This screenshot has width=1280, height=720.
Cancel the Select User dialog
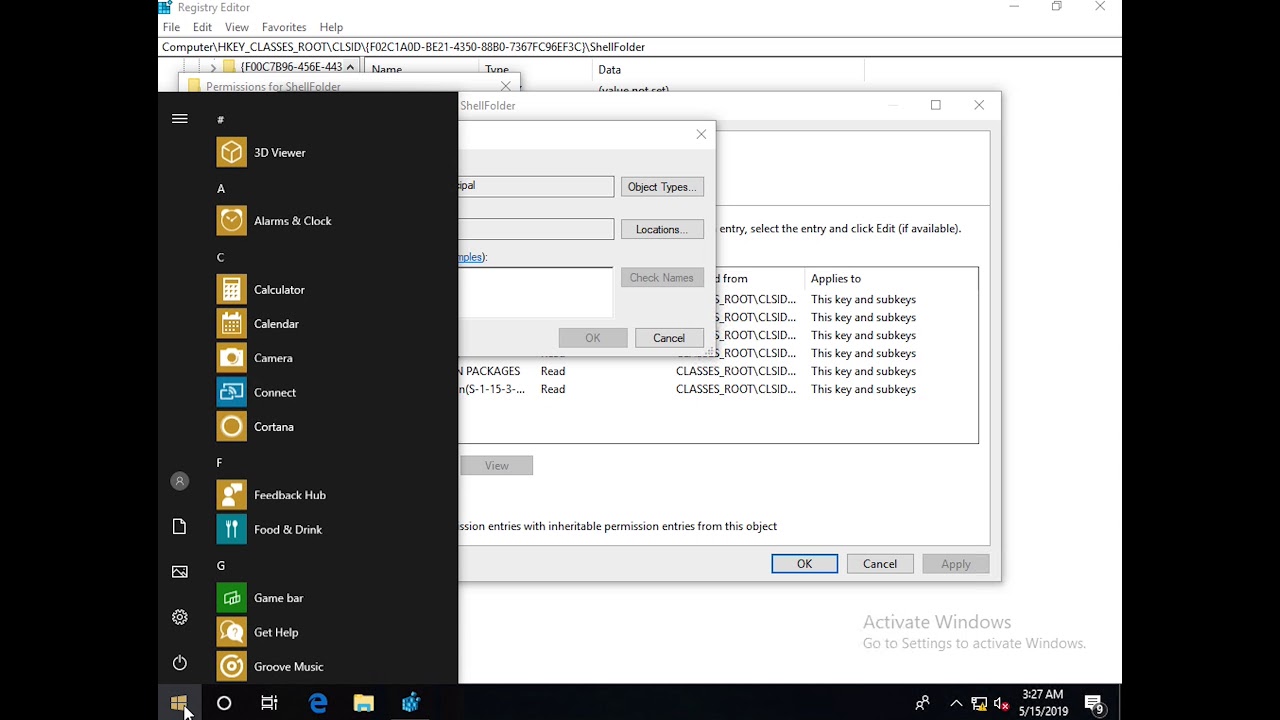pyautogui.click(x=669, y=338)
